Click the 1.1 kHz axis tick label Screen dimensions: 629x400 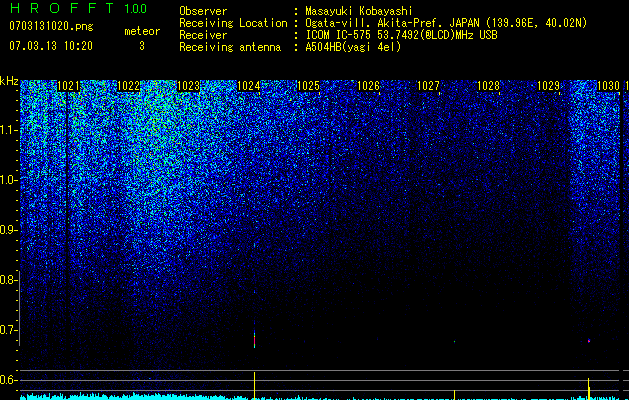coord(8,130)
